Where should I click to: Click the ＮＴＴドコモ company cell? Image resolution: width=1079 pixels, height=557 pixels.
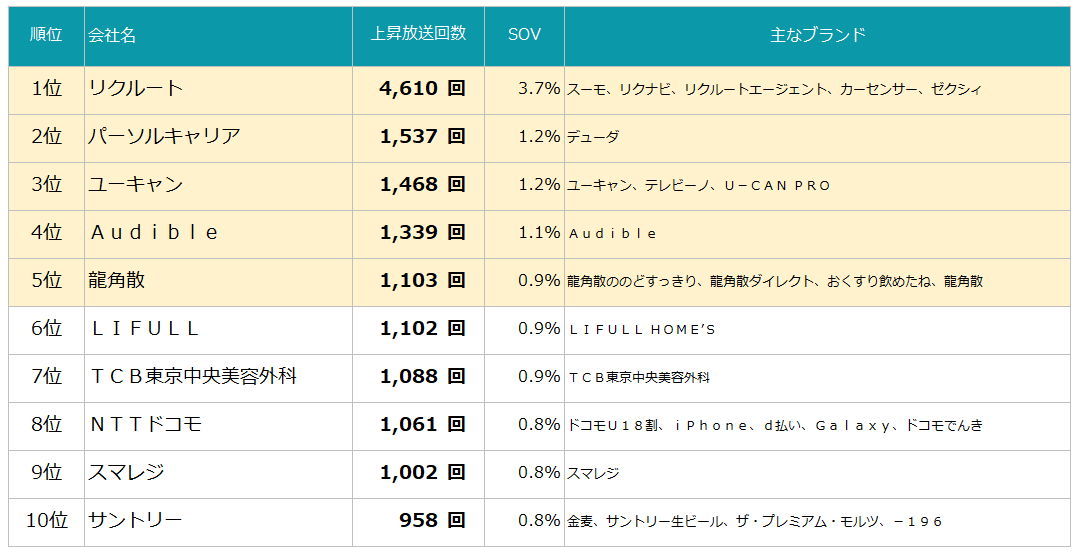click(145, 424)
